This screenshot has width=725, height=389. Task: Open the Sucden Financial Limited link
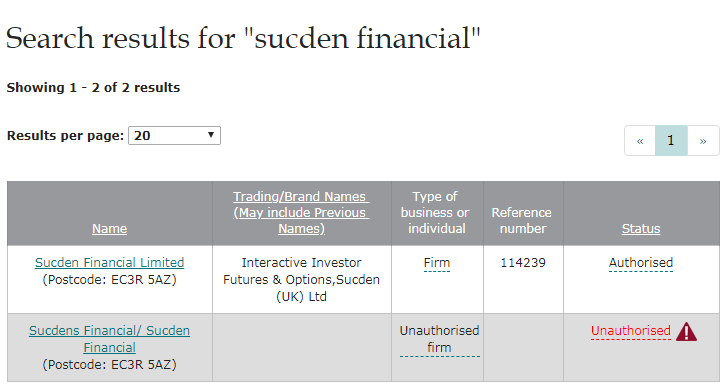[x=110, y=263]
